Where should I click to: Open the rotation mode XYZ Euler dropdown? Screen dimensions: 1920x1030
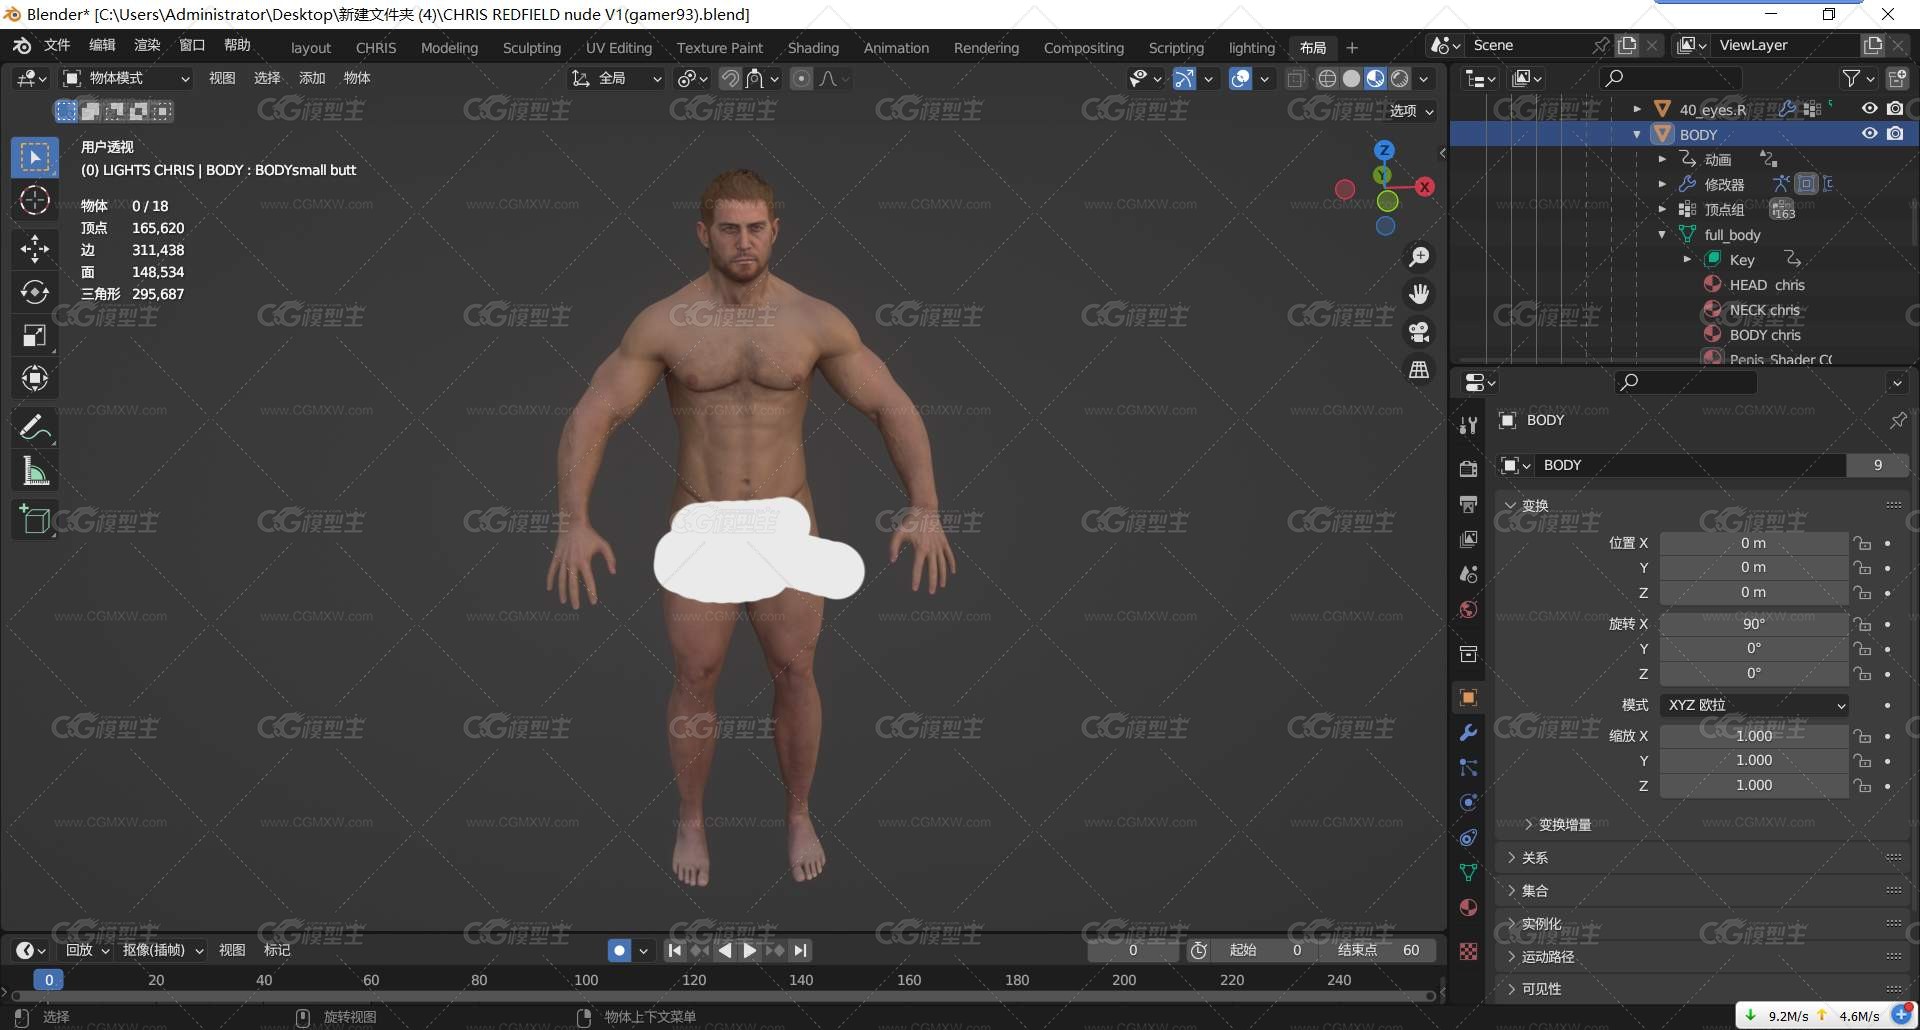[1754, 705]
